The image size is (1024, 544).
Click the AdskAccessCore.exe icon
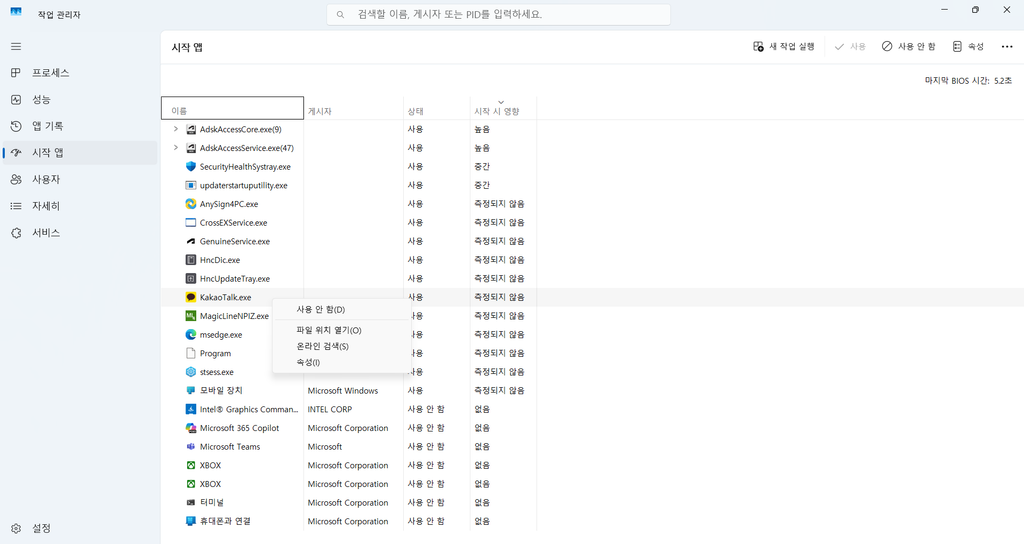tap(191, 129)
